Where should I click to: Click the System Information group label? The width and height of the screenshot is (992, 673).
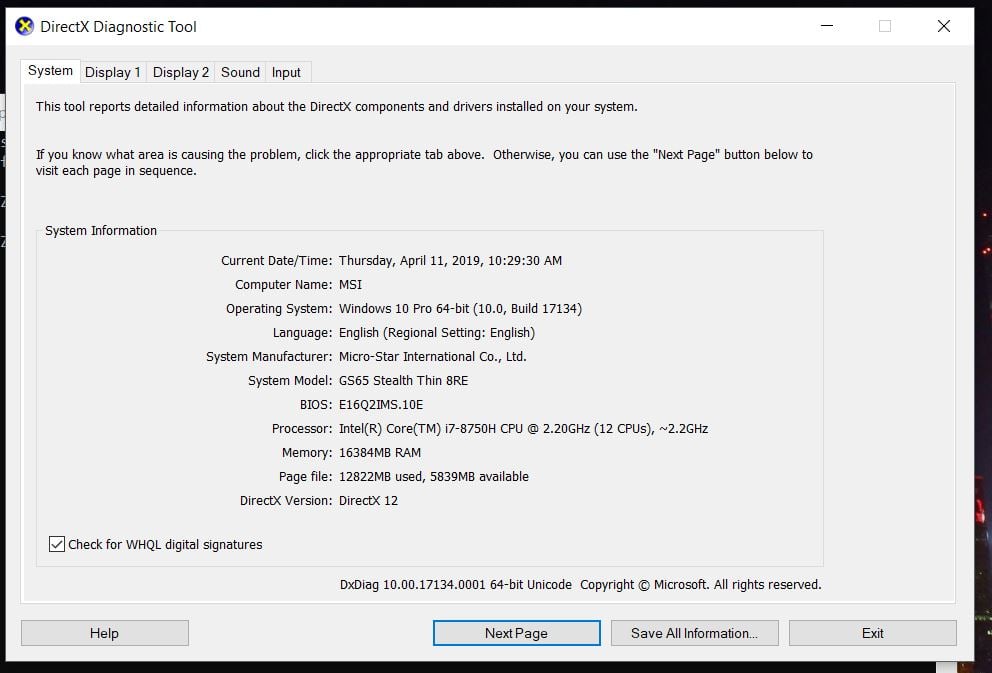pos(101,231)
